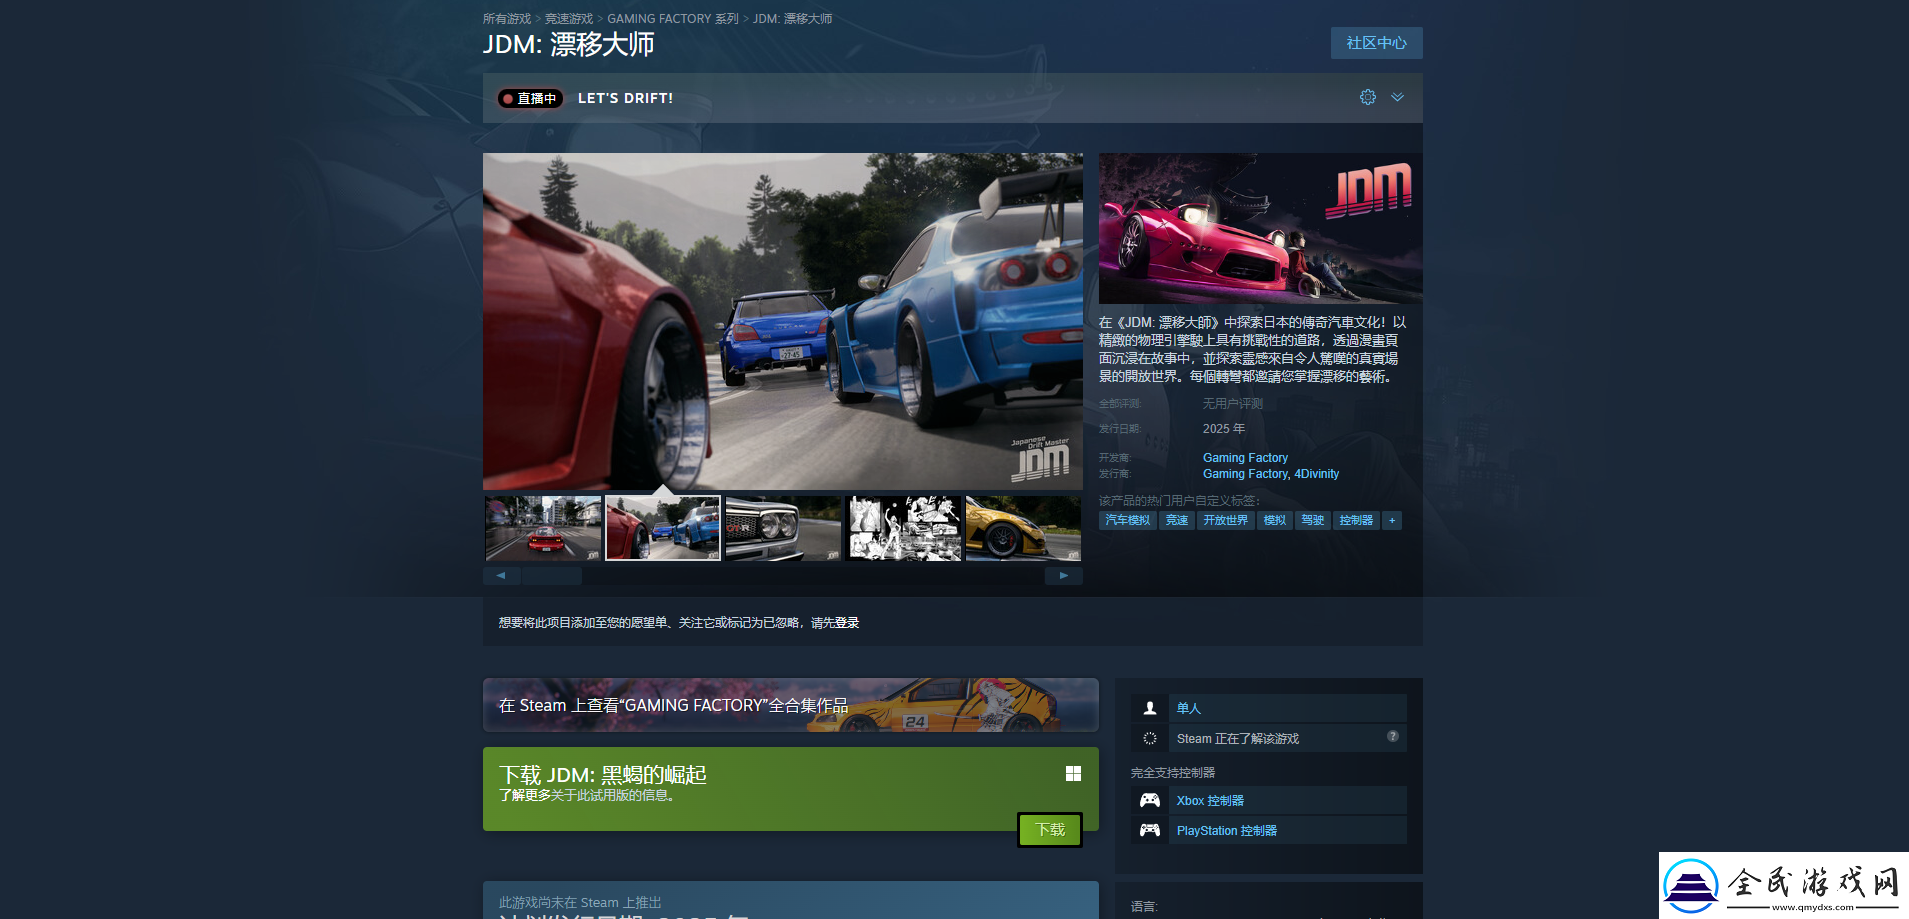Click the question mark help icon
The image size is (1909, 919).
click(1392, 736)
